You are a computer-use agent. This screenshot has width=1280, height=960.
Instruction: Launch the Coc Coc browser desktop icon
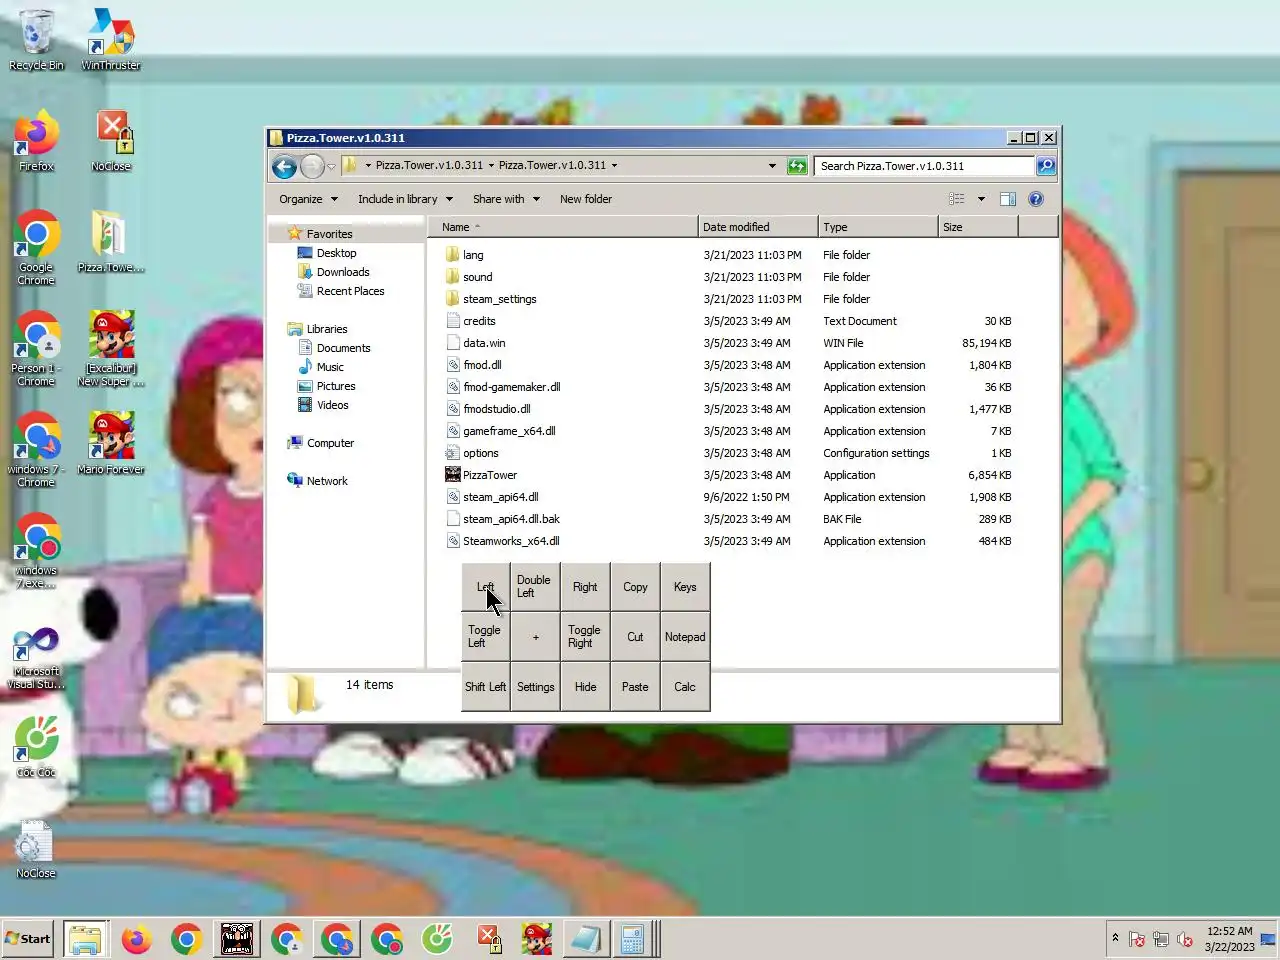36,747
